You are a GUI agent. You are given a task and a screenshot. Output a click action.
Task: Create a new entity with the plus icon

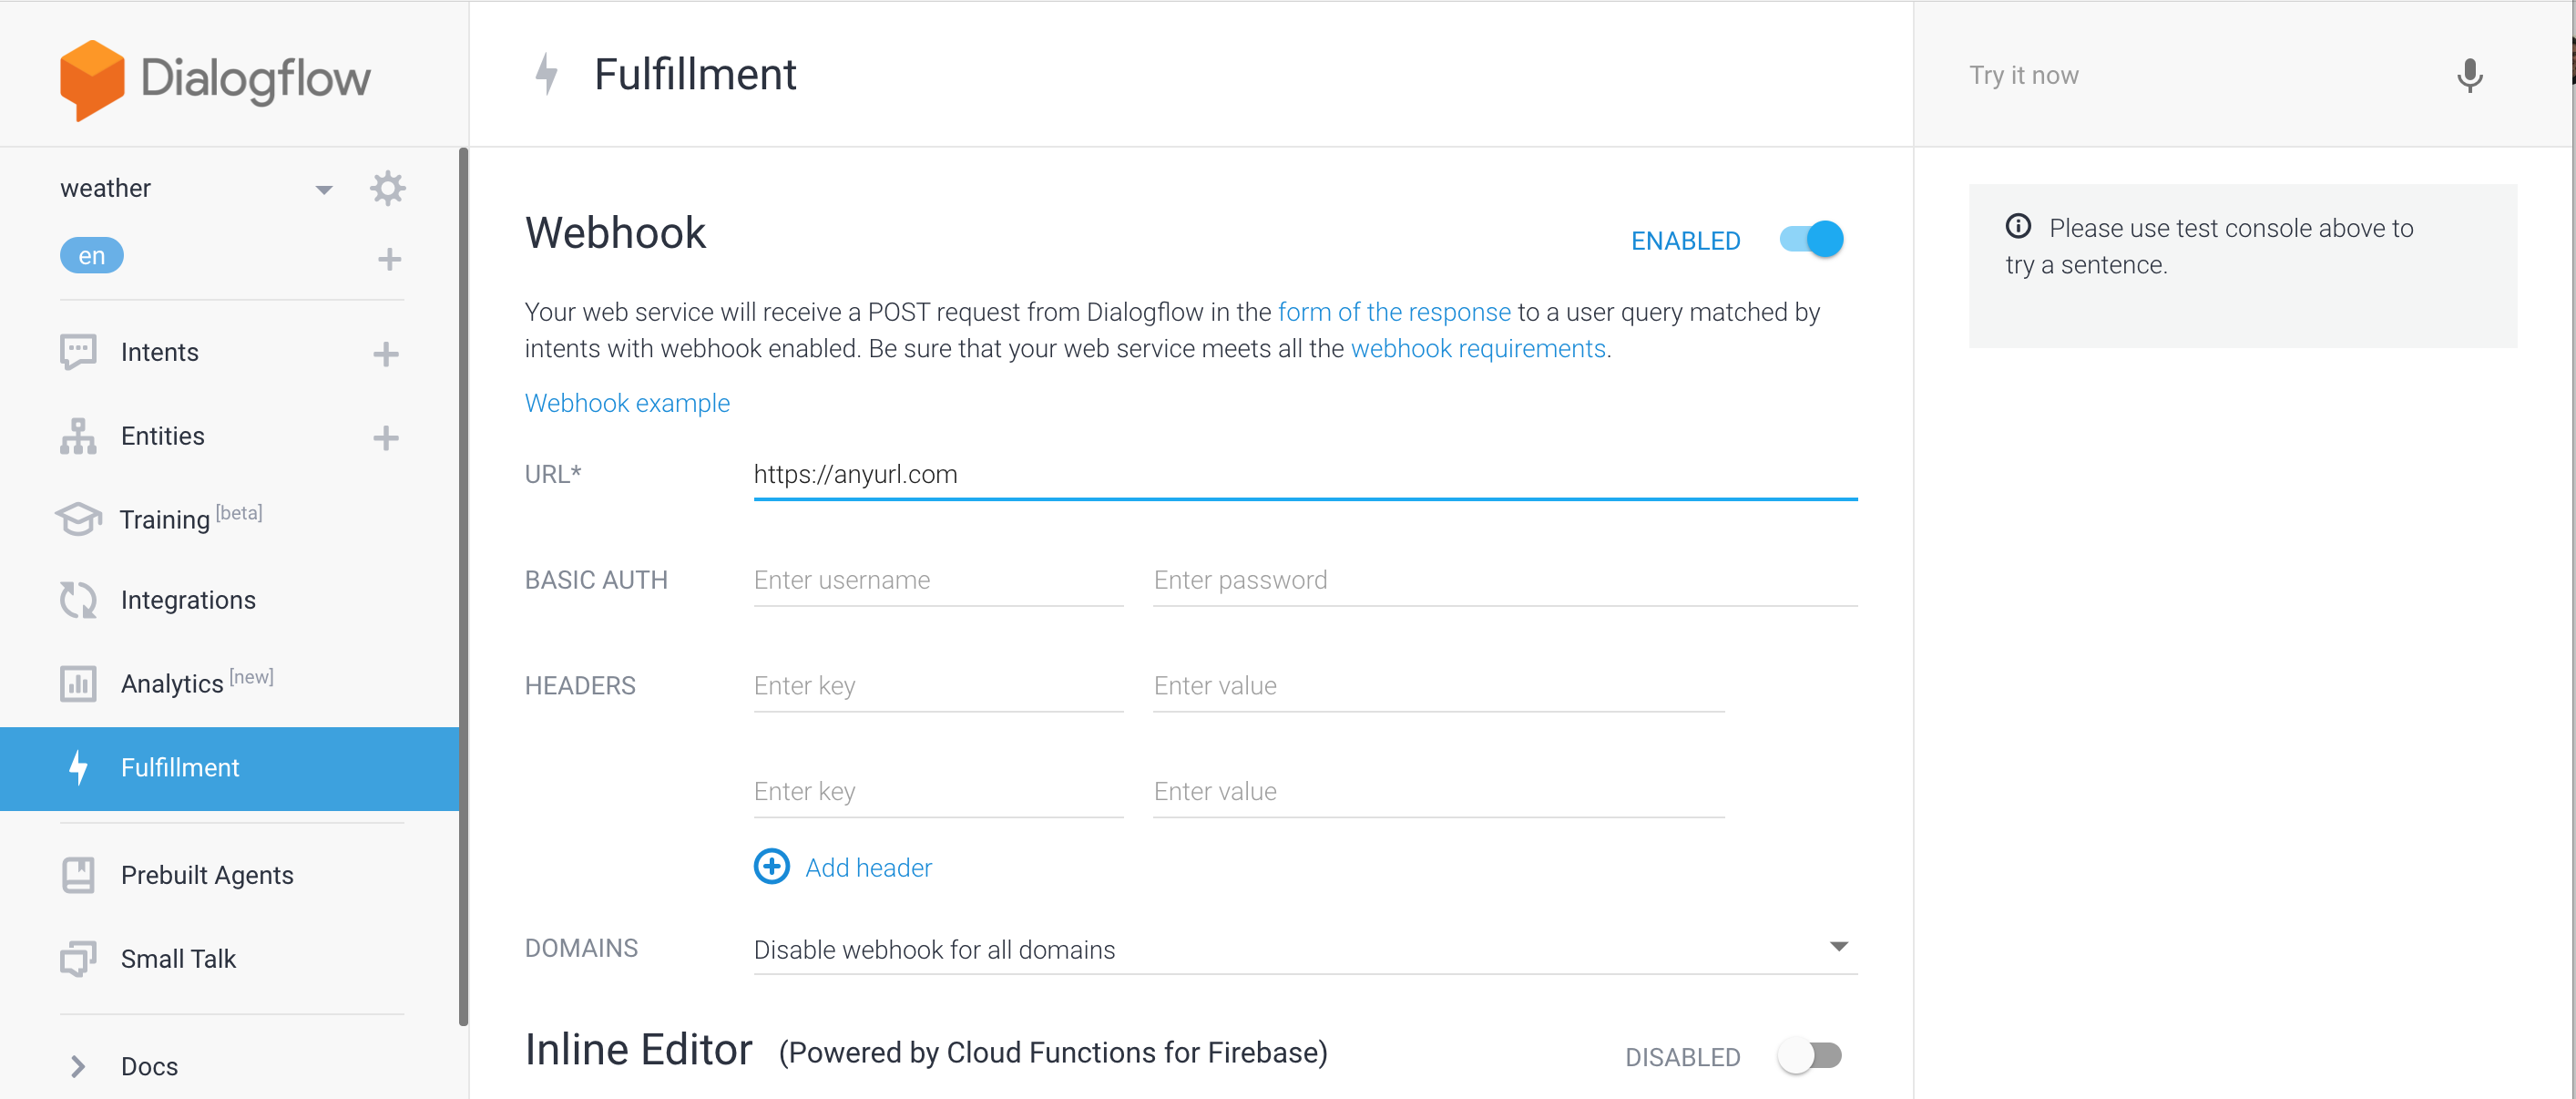click(386, 437)
